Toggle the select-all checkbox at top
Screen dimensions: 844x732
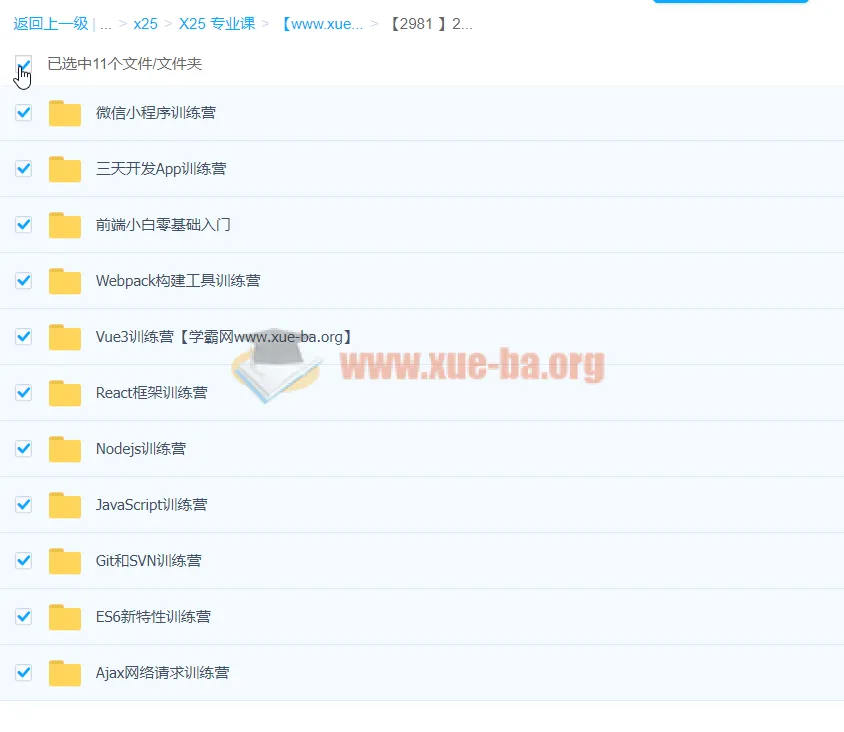pyautogui.click(x=23, y=64)
